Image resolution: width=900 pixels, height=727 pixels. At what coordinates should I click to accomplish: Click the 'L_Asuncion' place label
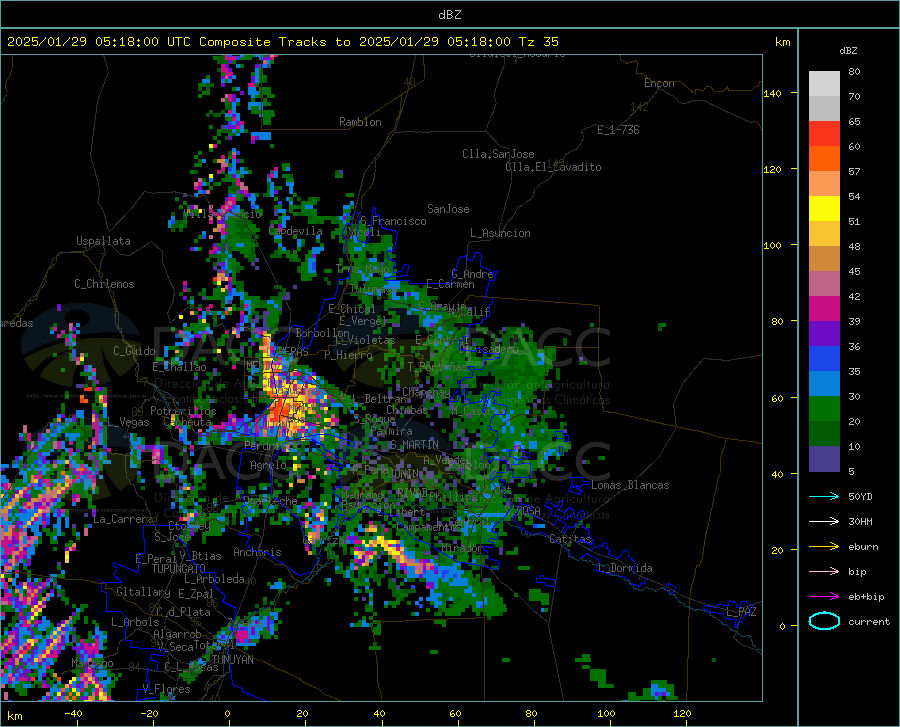click(500, 233)
